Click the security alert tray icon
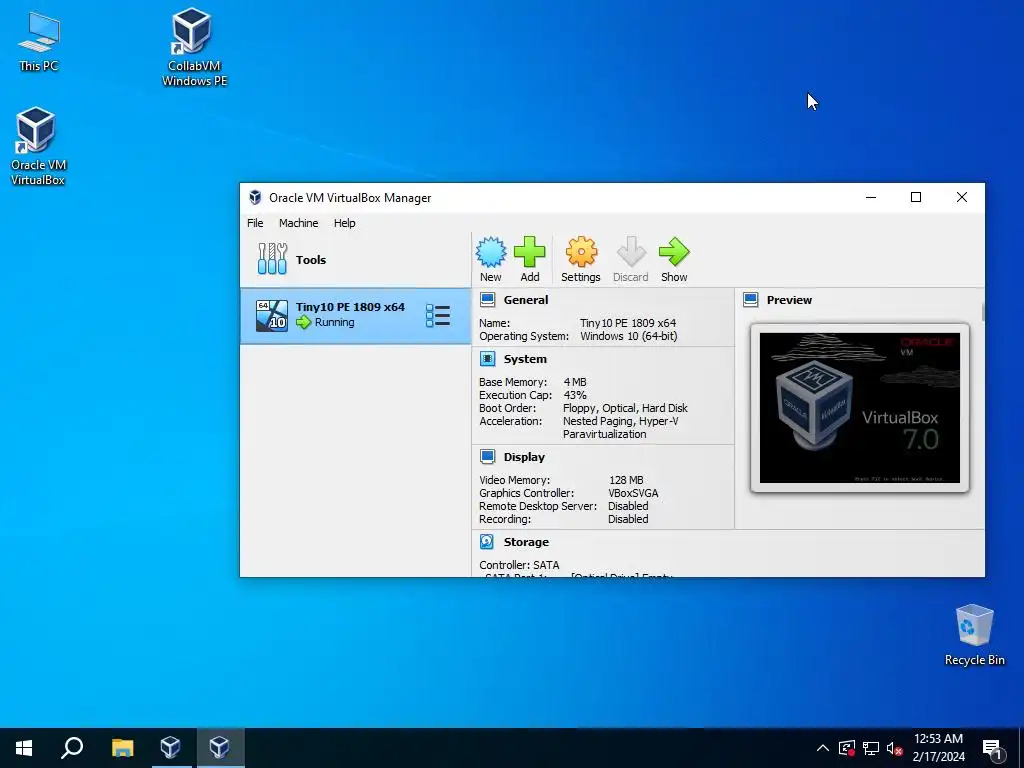The image size is (1024, 768). point(846,748)
